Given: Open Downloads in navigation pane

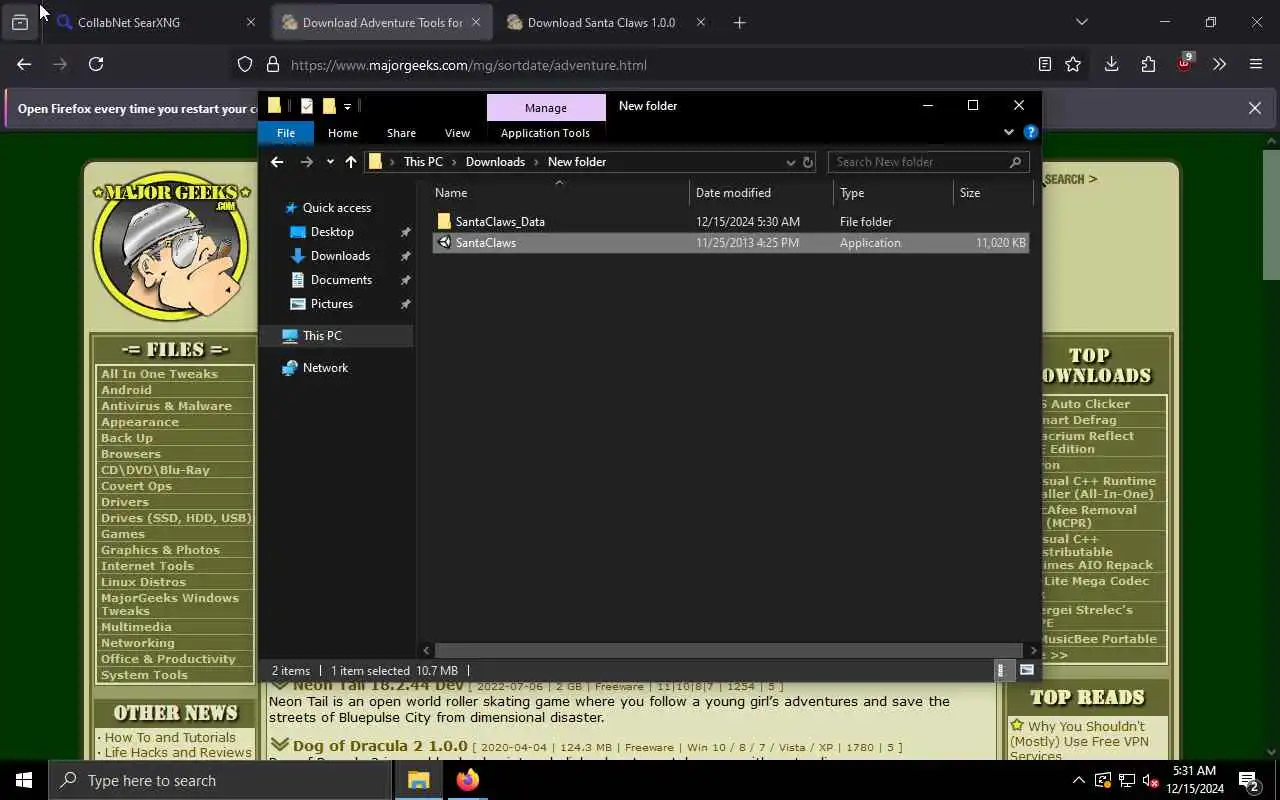Looking at the screenshot, I should point(340,256).
